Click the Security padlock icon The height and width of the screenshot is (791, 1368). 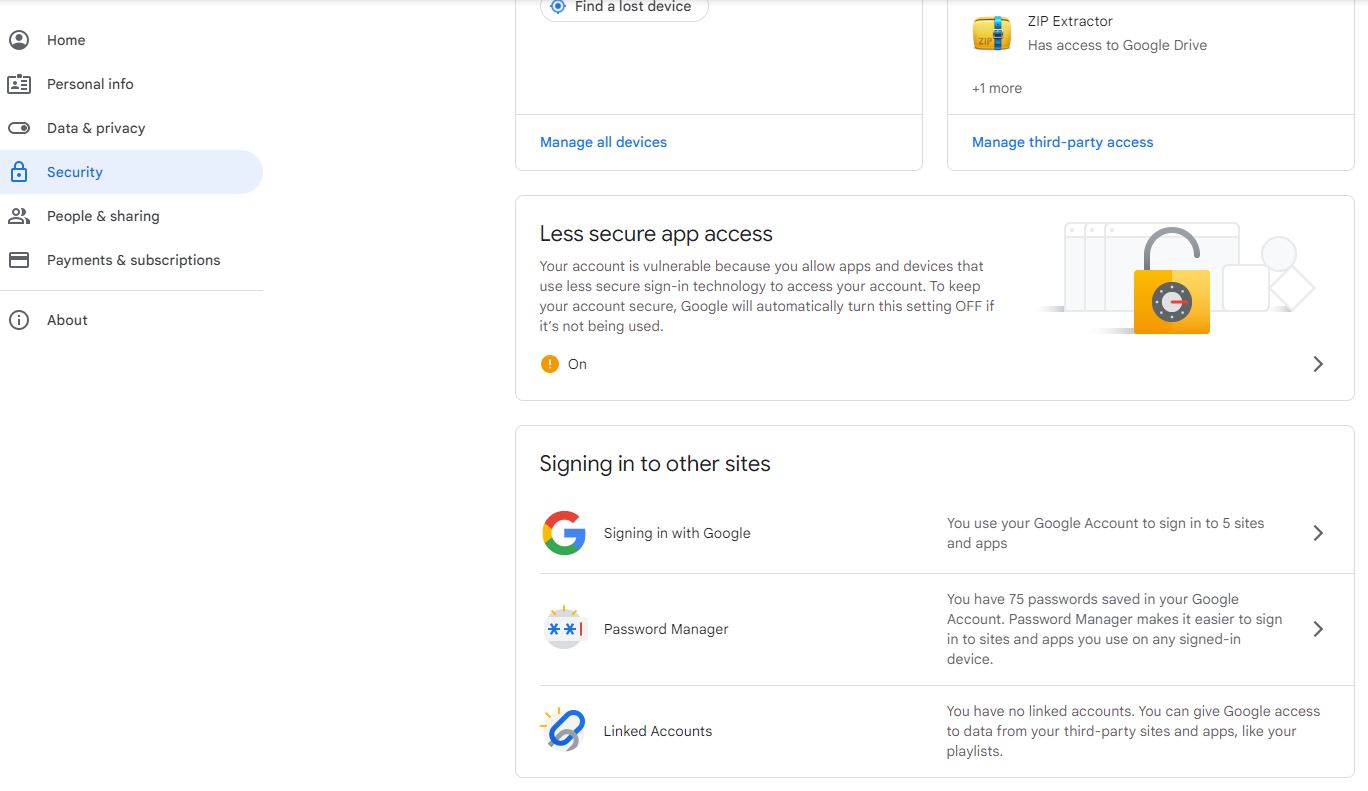[18, 172]
